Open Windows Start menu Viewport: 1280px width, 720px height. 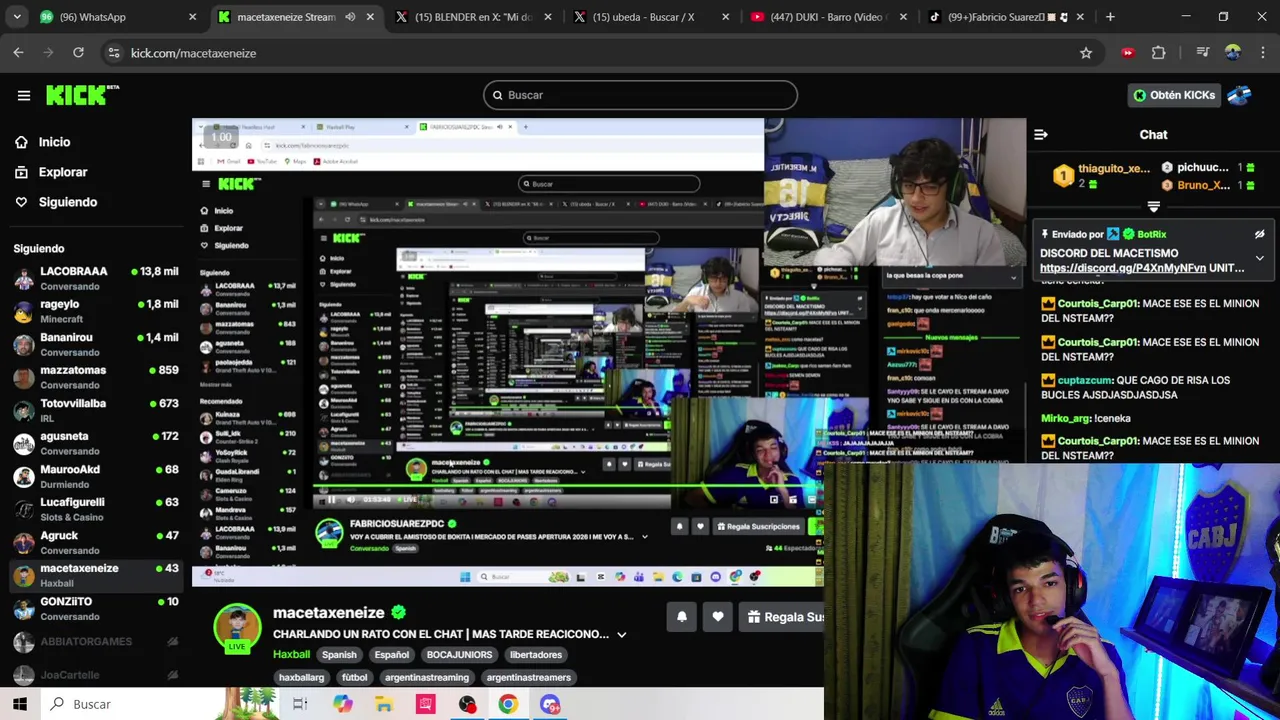tap(19, 704)
